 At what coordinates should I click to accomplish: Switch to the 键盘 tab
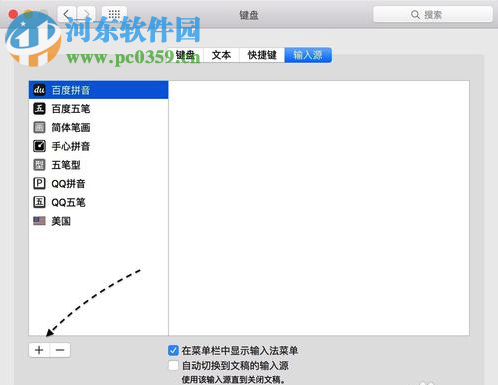185,55
